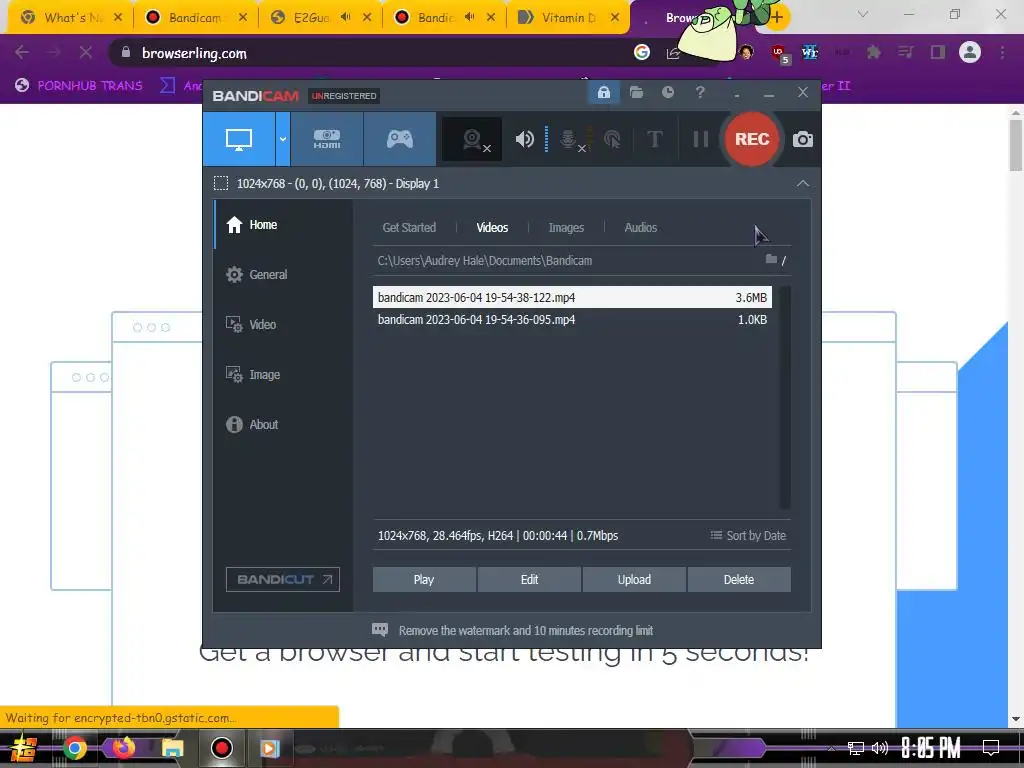Toggle the webcam overlay icon
The width and height of the screenshot is (1024, 768).
pos(472,139)
